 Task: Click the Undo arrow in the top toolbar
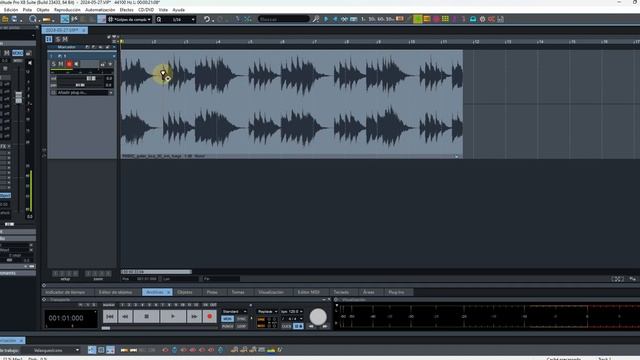click(207, 19)
